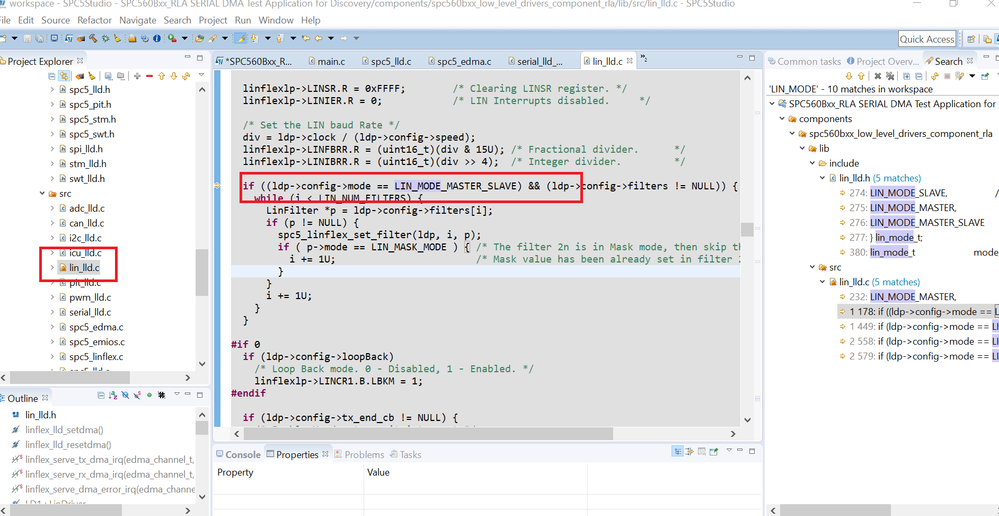Click Collapse All in Project Explorer toolbar
999x516 pixels.
tap(52, 76)
